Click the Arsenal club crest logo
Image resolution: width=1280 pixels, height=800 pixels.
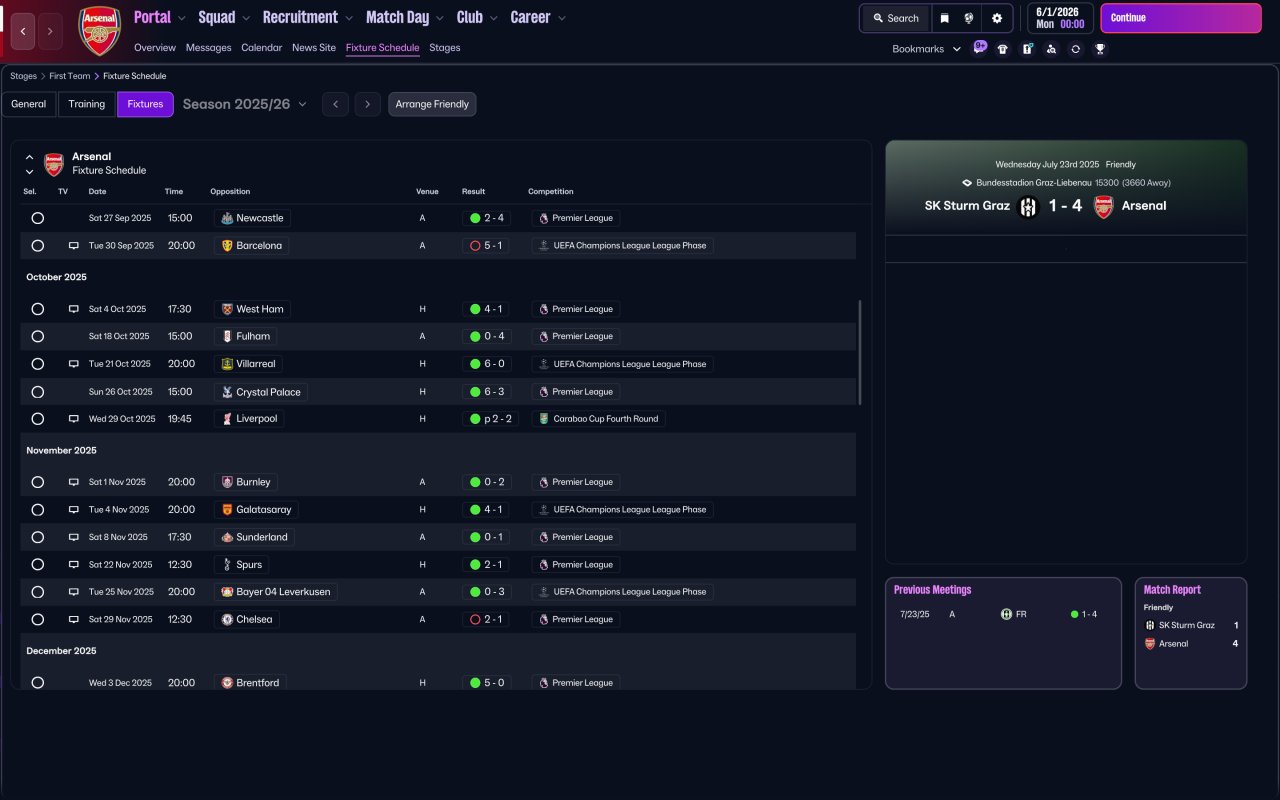tap(99, 31)
